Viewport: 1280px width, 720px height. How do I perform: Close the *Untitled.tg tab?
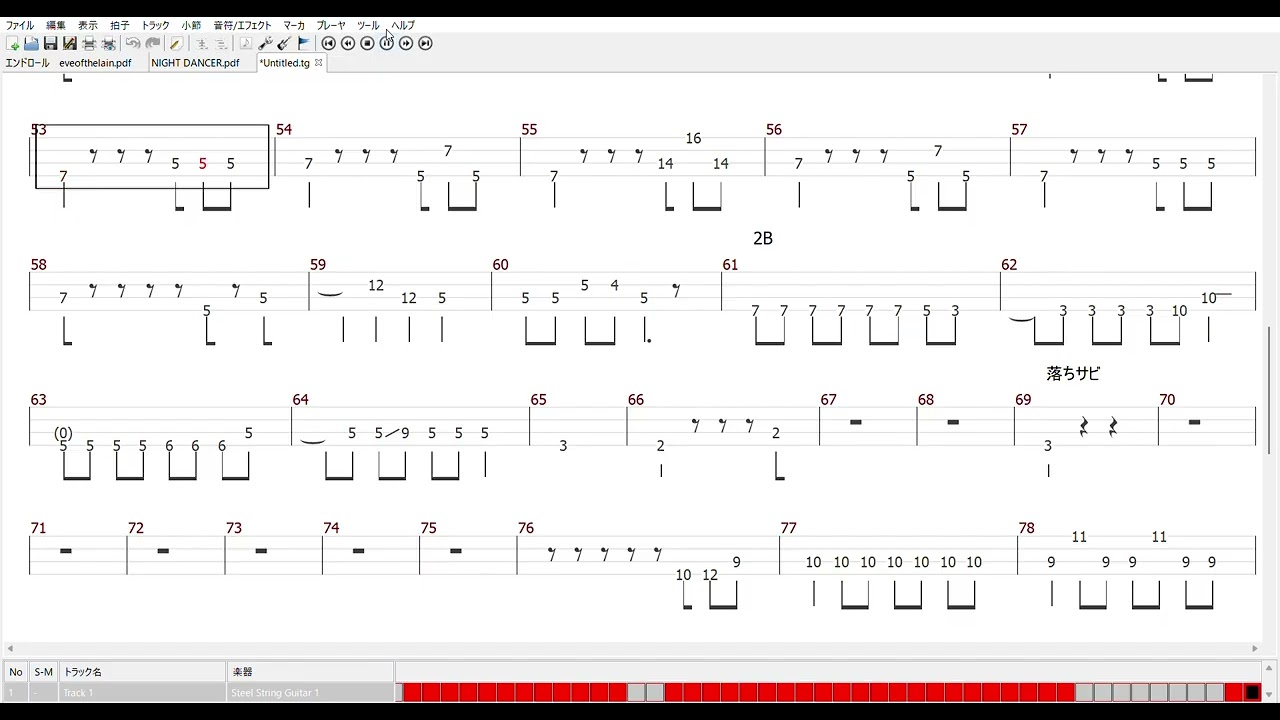[x=319, y=62]
